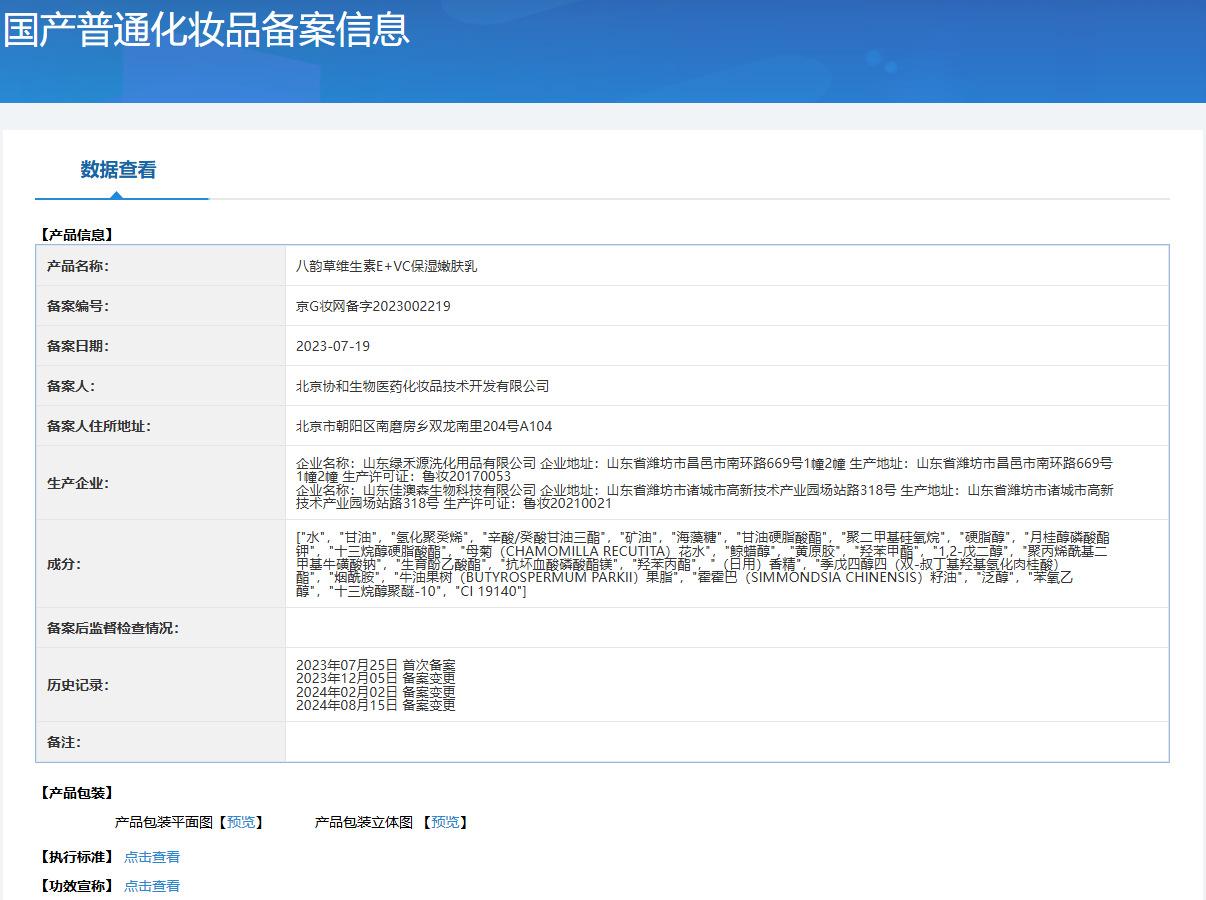
Task: Click the 备案后监督检查情况 row label
Action: point(113,628)
